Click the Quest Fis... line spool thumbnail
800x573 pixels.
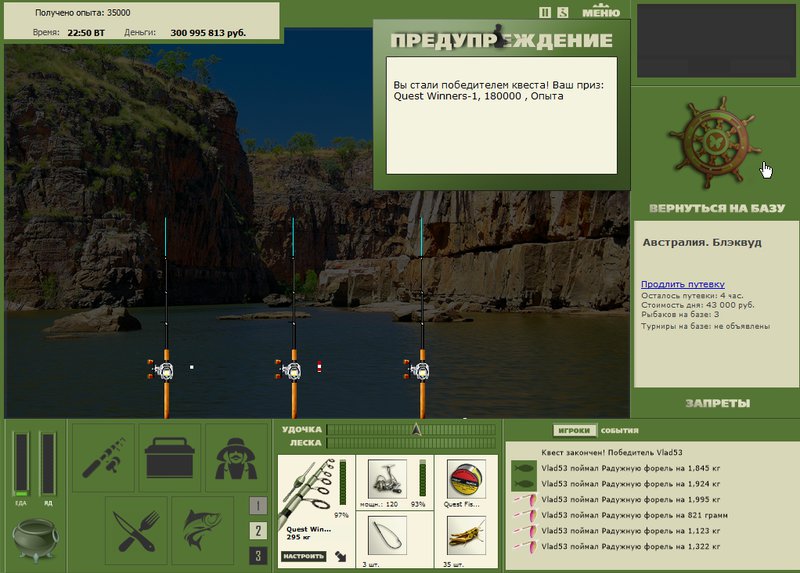[x=466, y=479]
